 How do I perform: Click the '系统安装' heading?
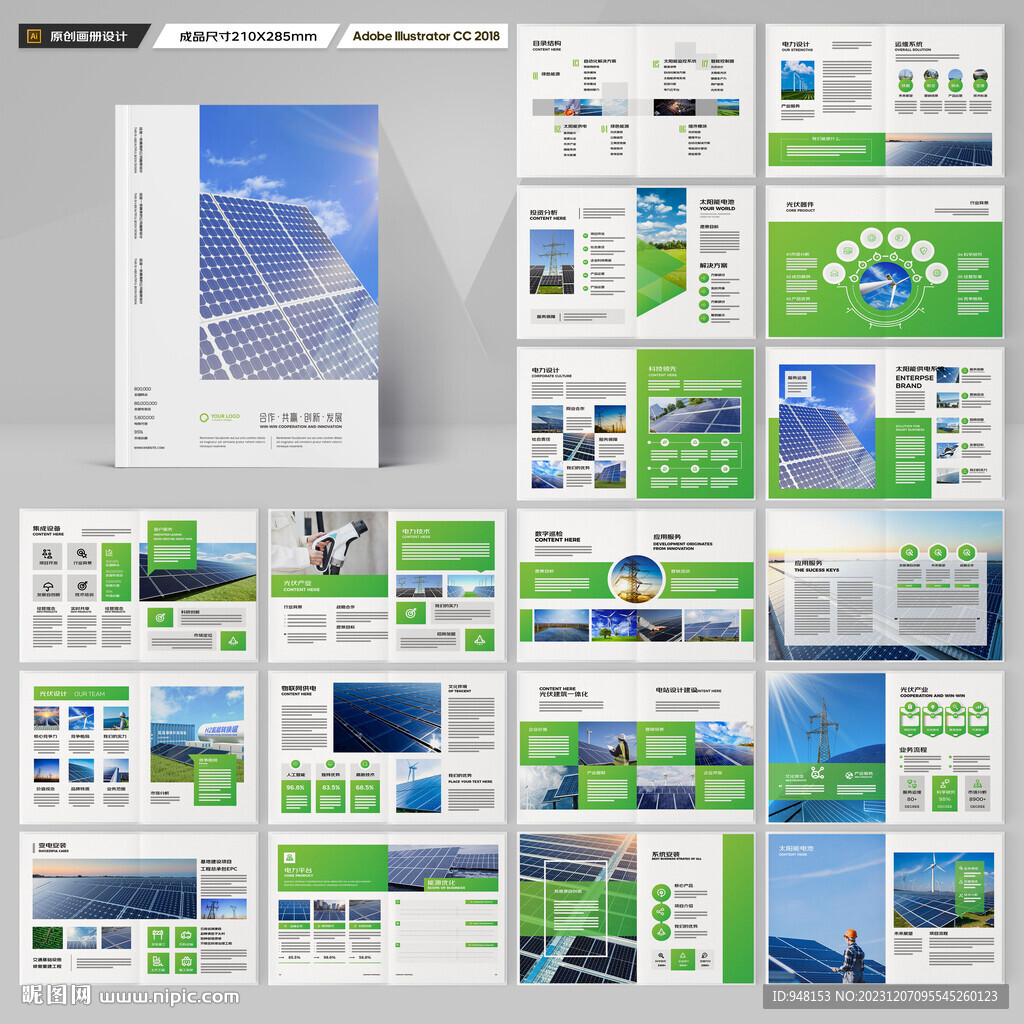tap(665, 854)
